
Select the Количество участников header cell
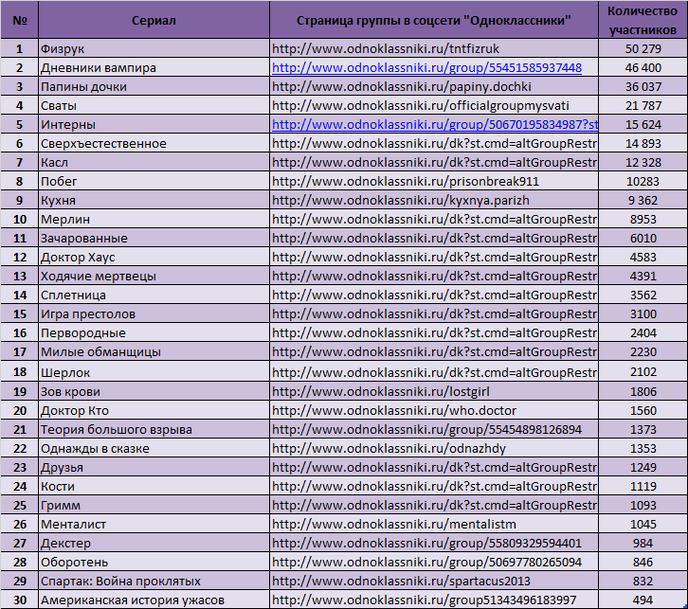643,20
